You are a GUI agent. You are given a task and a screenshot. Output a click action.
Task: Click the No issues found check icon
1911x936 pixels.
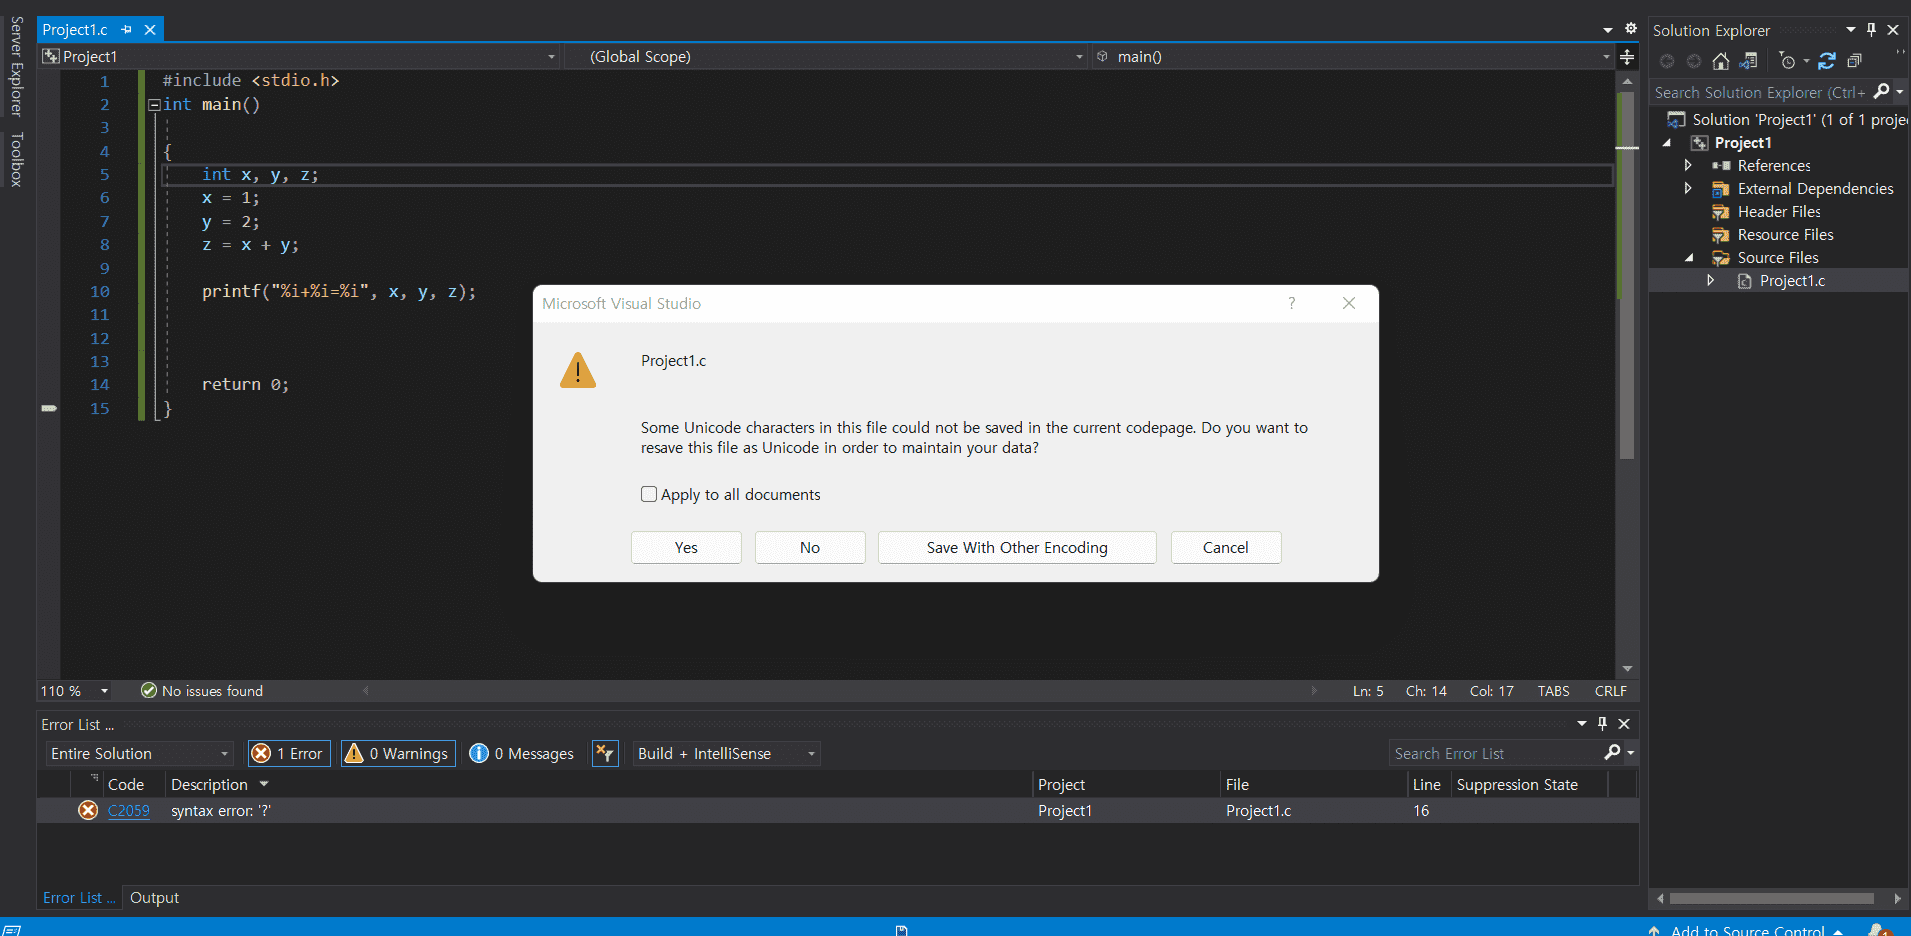tap(149, 691)
